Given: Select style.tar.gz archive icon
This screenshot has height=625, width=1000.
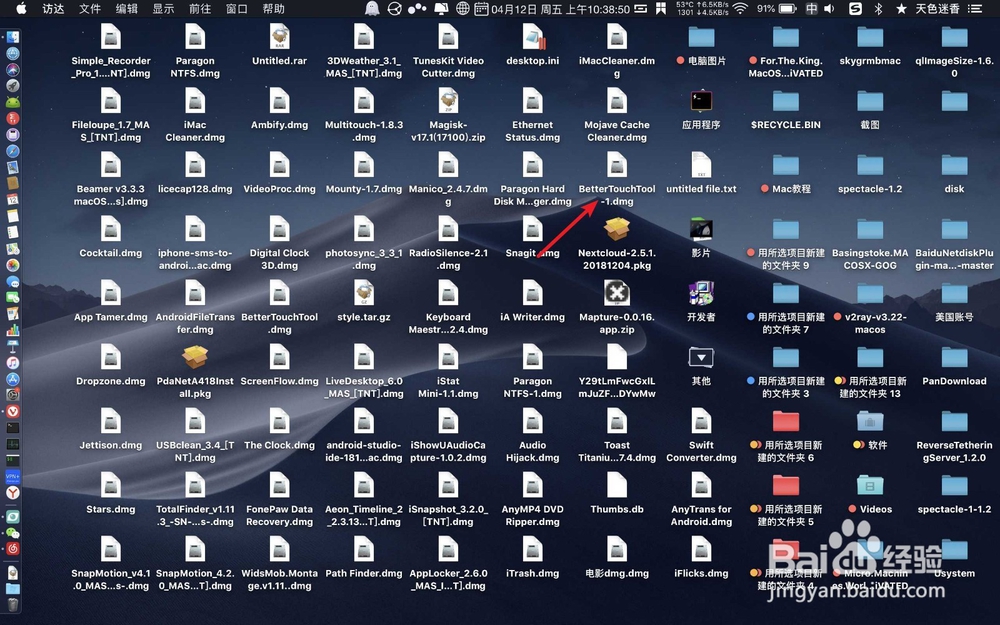Looking at the screenshot, I should 364,293.
